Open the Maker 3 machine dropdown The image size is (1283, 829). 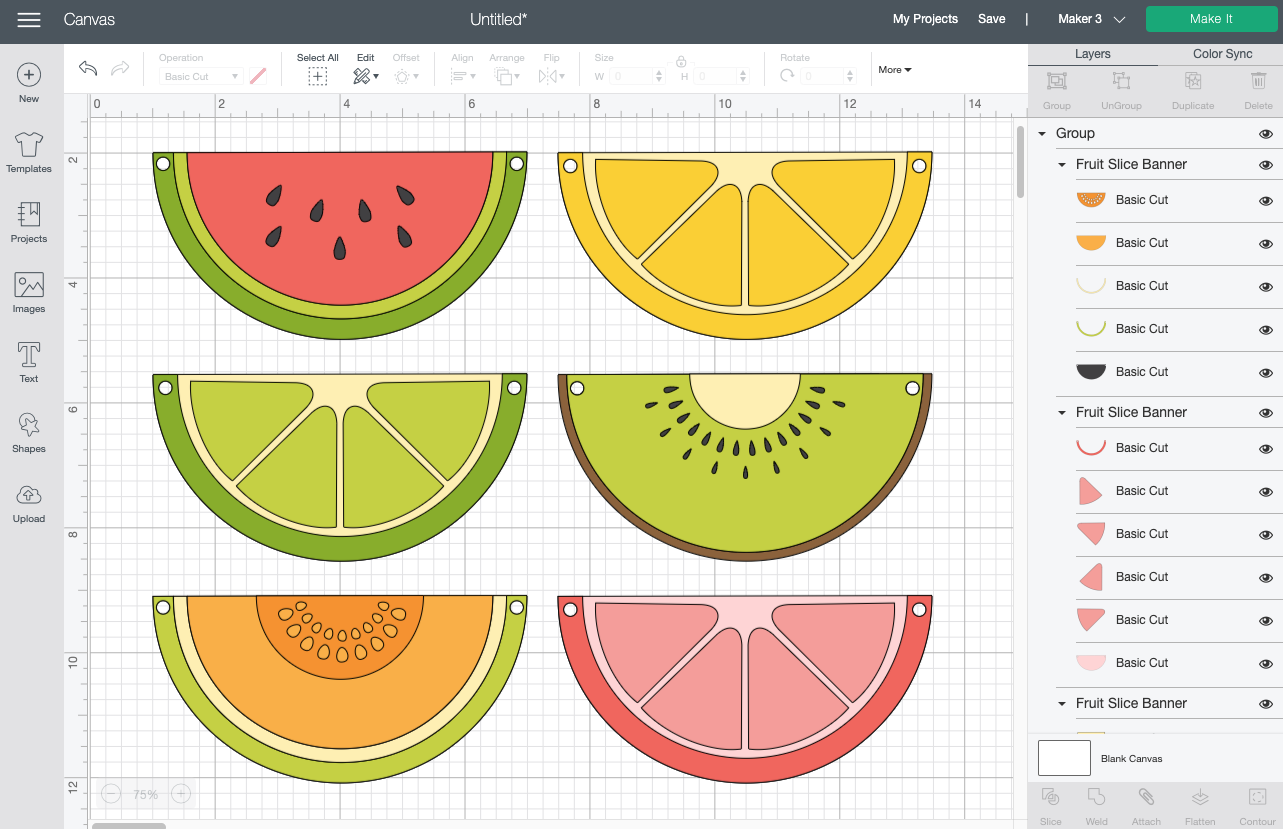coord(1091,19)
